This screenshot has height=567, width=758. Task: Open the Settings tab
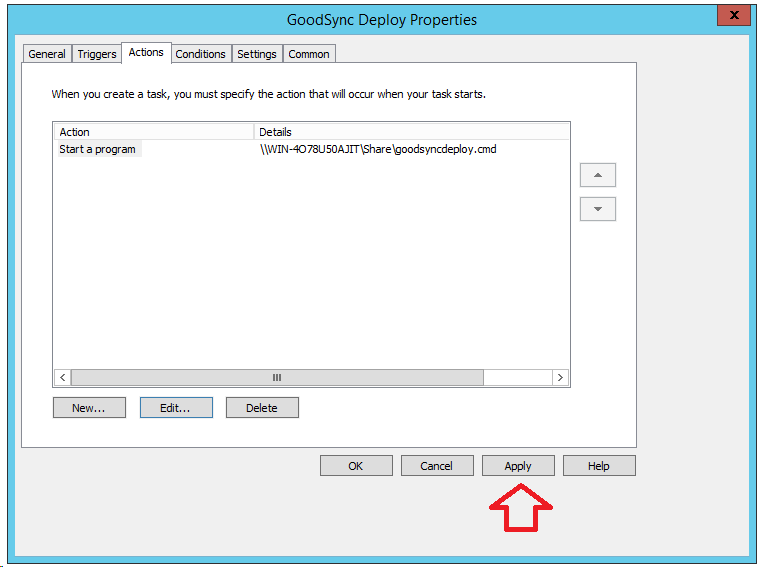[257, 54]
